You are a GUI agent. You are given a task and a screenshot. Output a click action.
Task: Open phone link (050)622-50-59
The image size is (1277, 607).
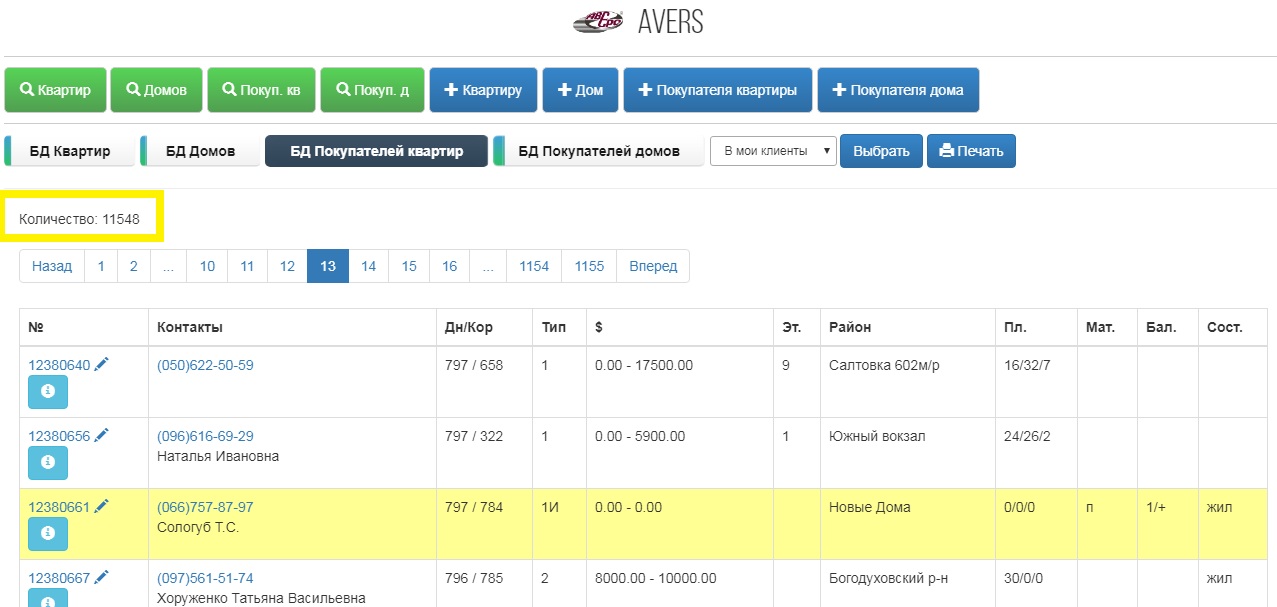[x=205, y=365]
